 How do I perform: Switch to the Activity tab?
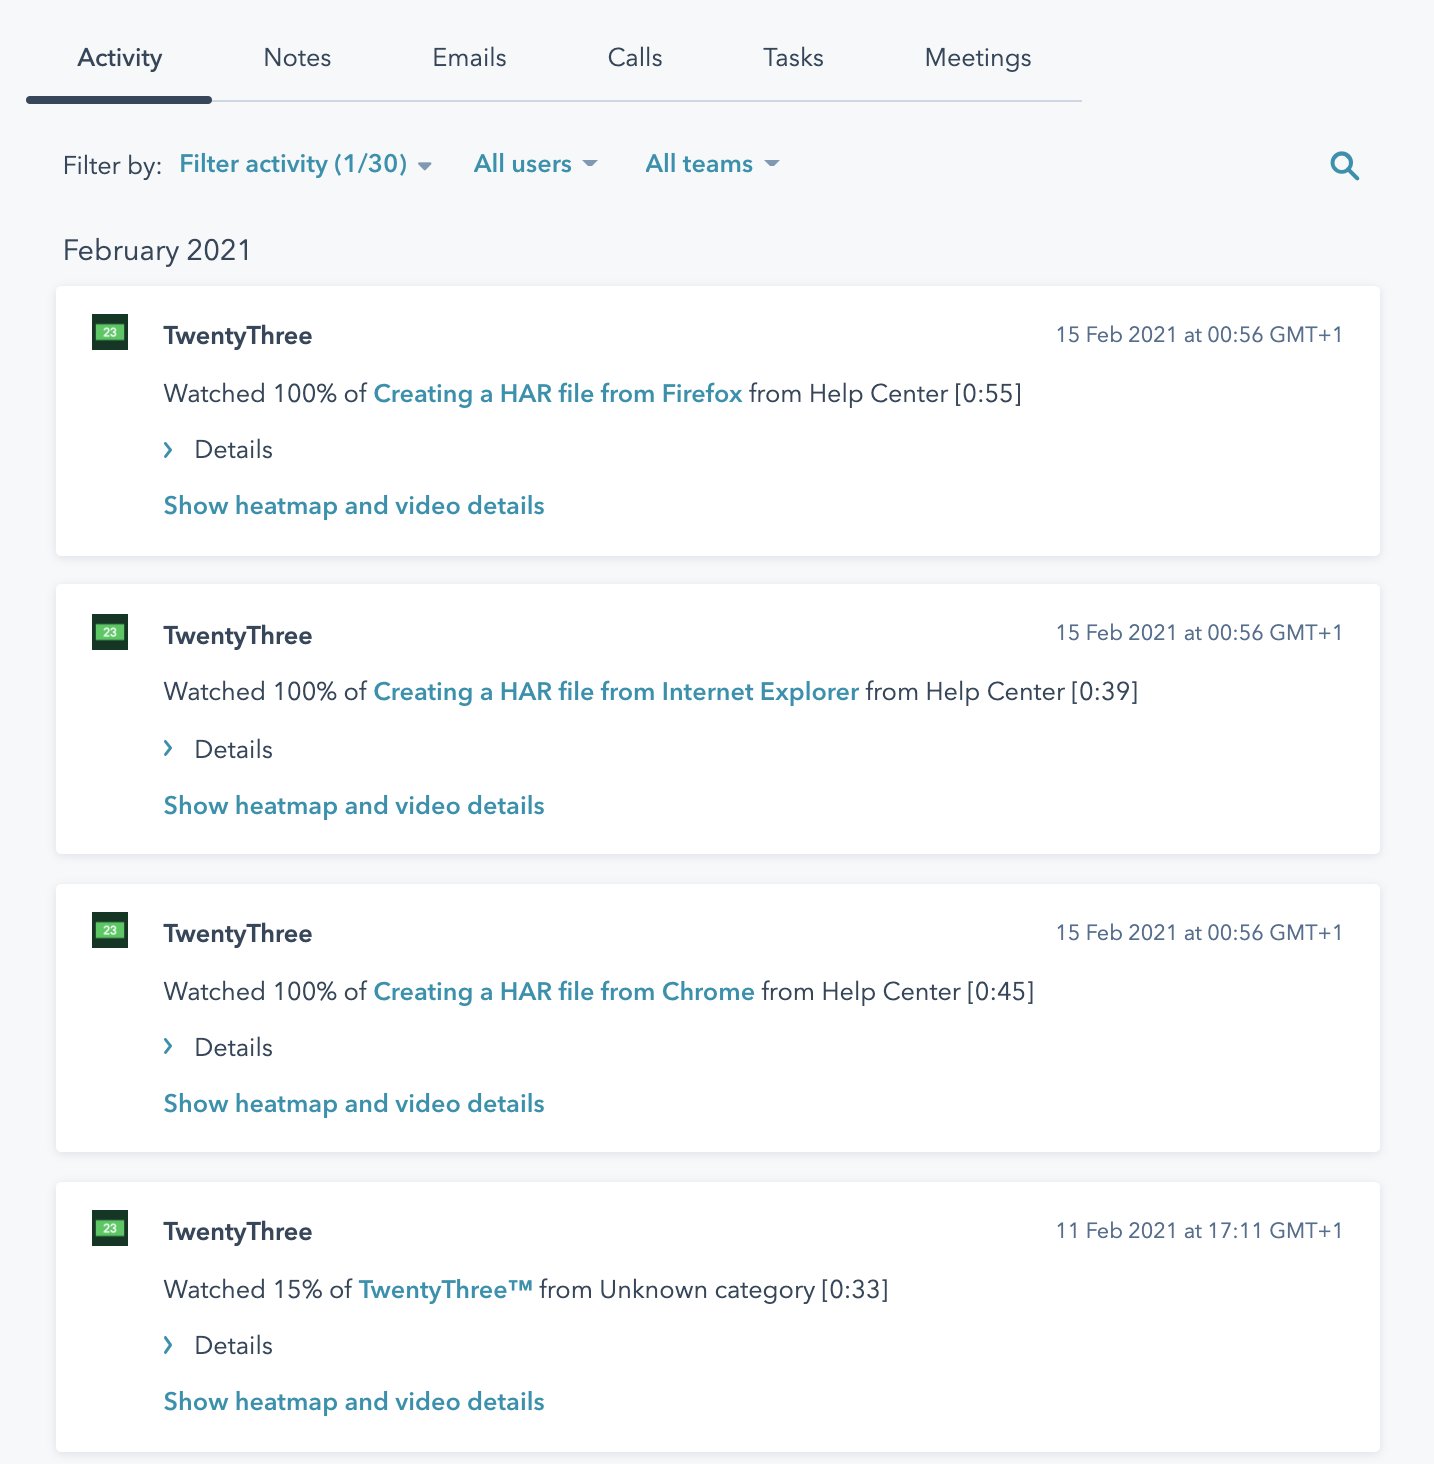point(119,58)
